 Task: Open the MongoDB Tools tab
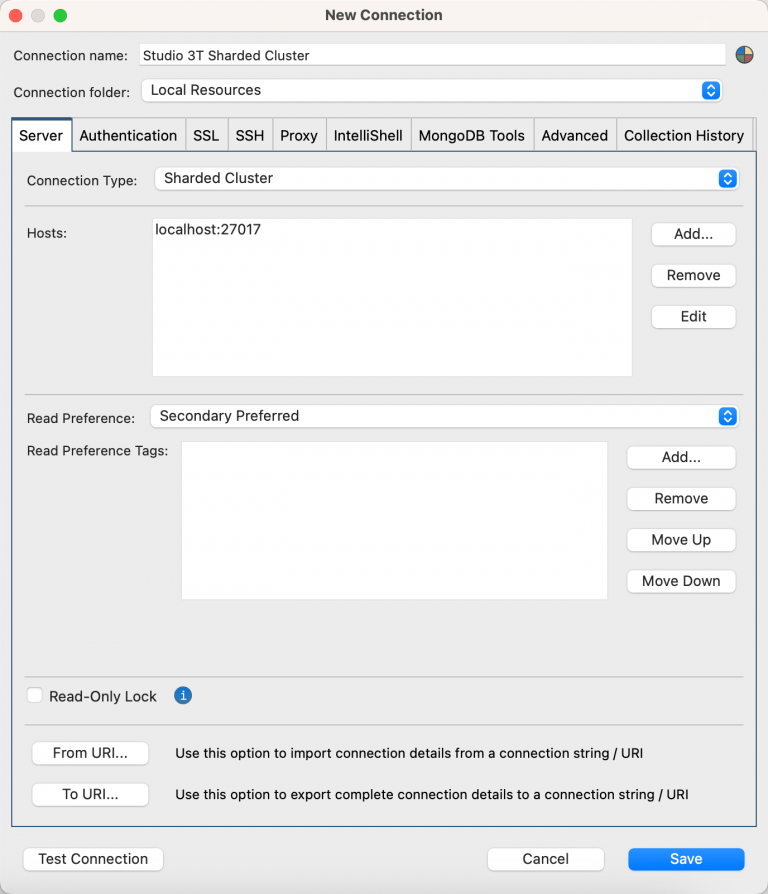click(471, 135)
